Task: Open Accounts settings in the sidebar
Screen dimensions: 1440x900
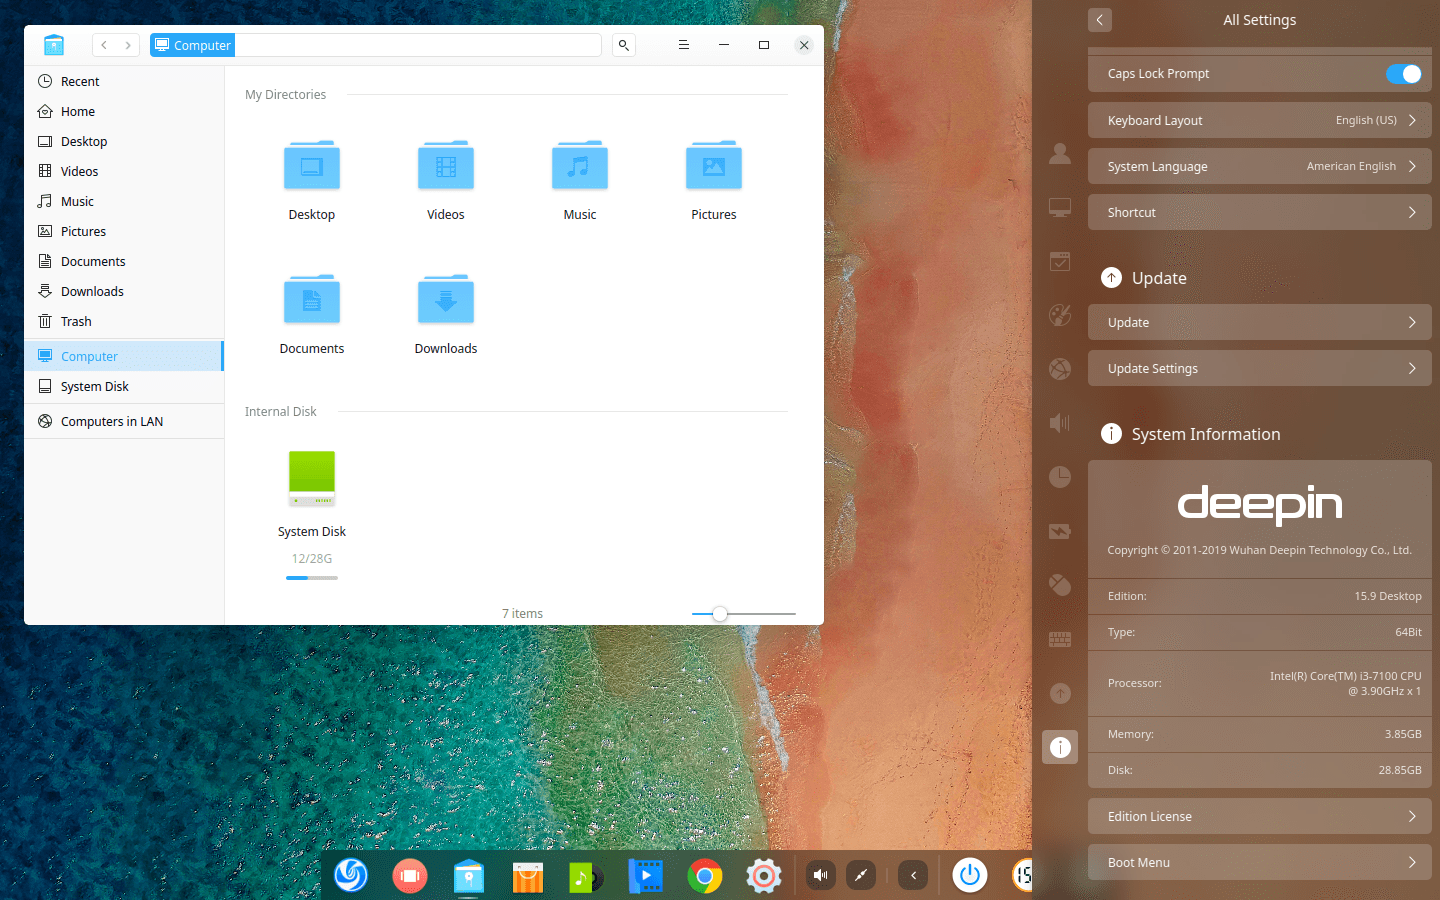Action: [1060, 153]
